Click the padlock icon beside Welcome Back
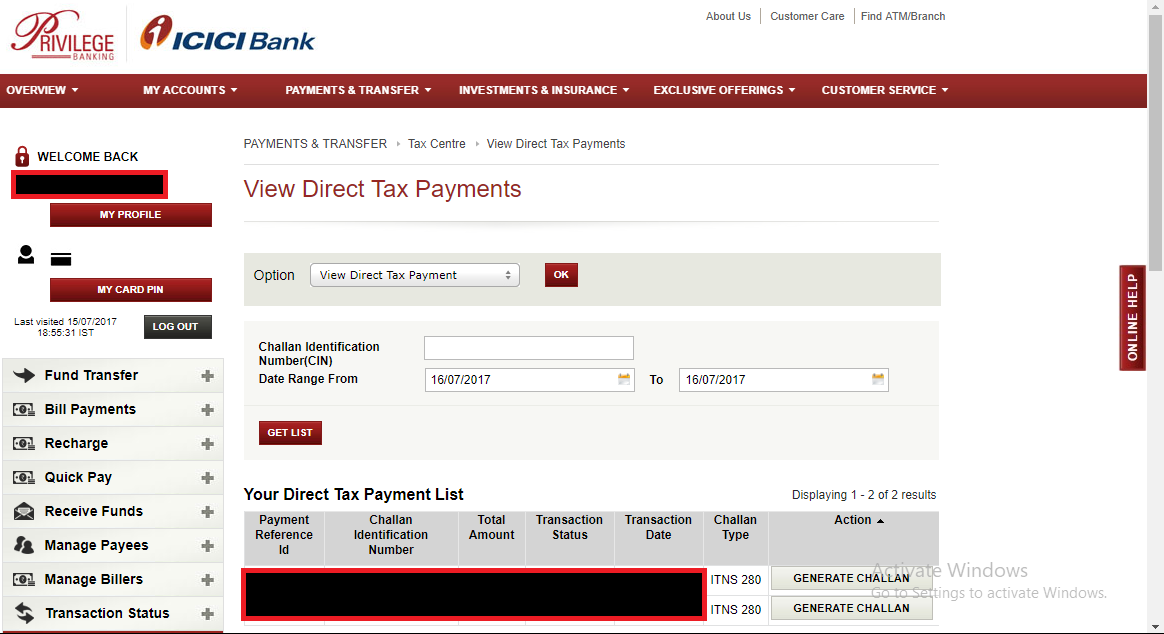The width and height of the screenshot is (1164, 634). (x=22, y=157)
